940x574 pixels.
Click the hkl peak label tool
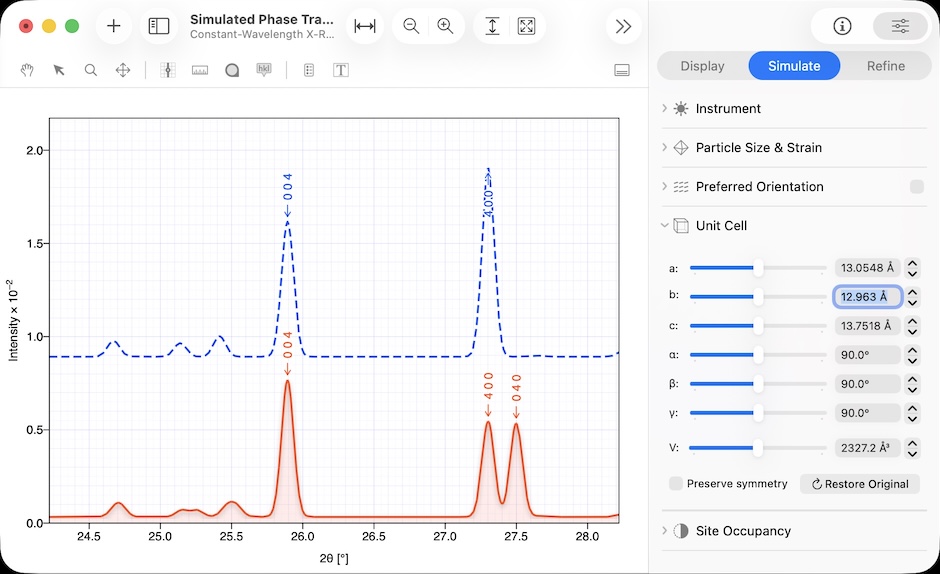264,70
